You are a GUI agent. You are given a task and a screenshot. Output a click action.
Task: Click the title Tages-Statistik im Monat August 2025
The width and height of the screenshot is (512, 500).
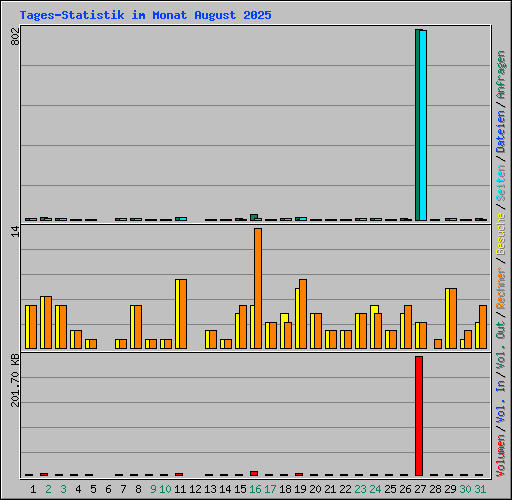coord(145,15)
